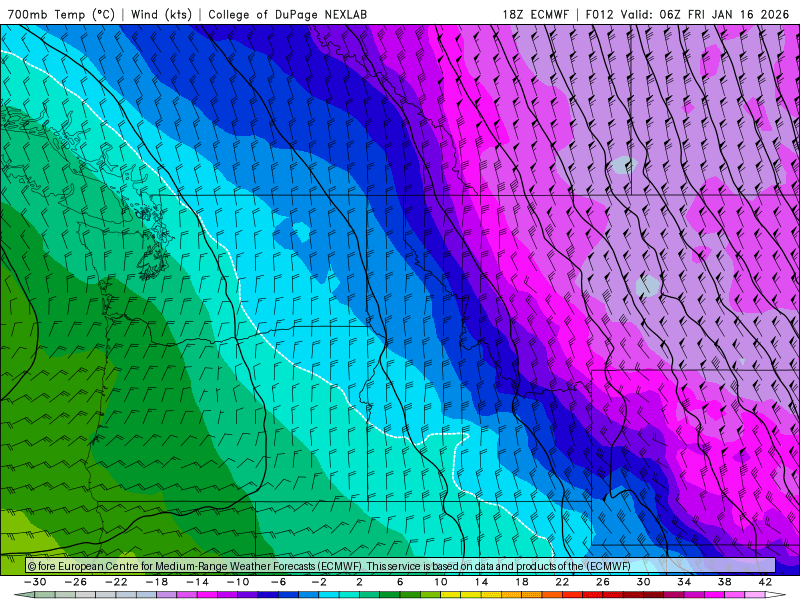800x600 pixels.
Task: Select the legend value 14
Action: (x=481, y=582)
